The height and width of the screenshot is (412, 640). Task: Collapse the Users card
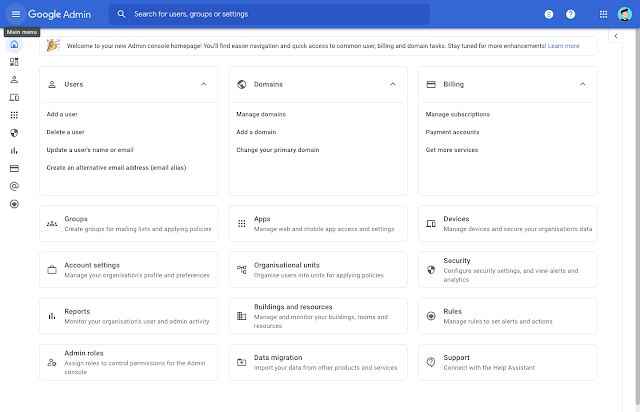tap(203, 85)
